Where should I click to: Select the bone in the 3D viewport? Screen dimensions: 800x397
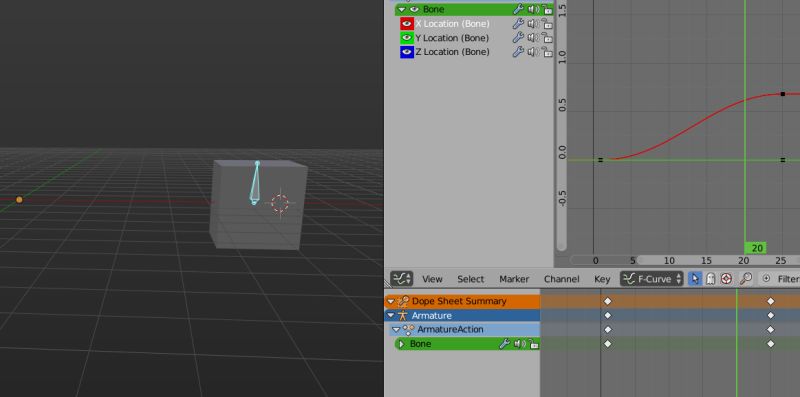tap(255, 184)
